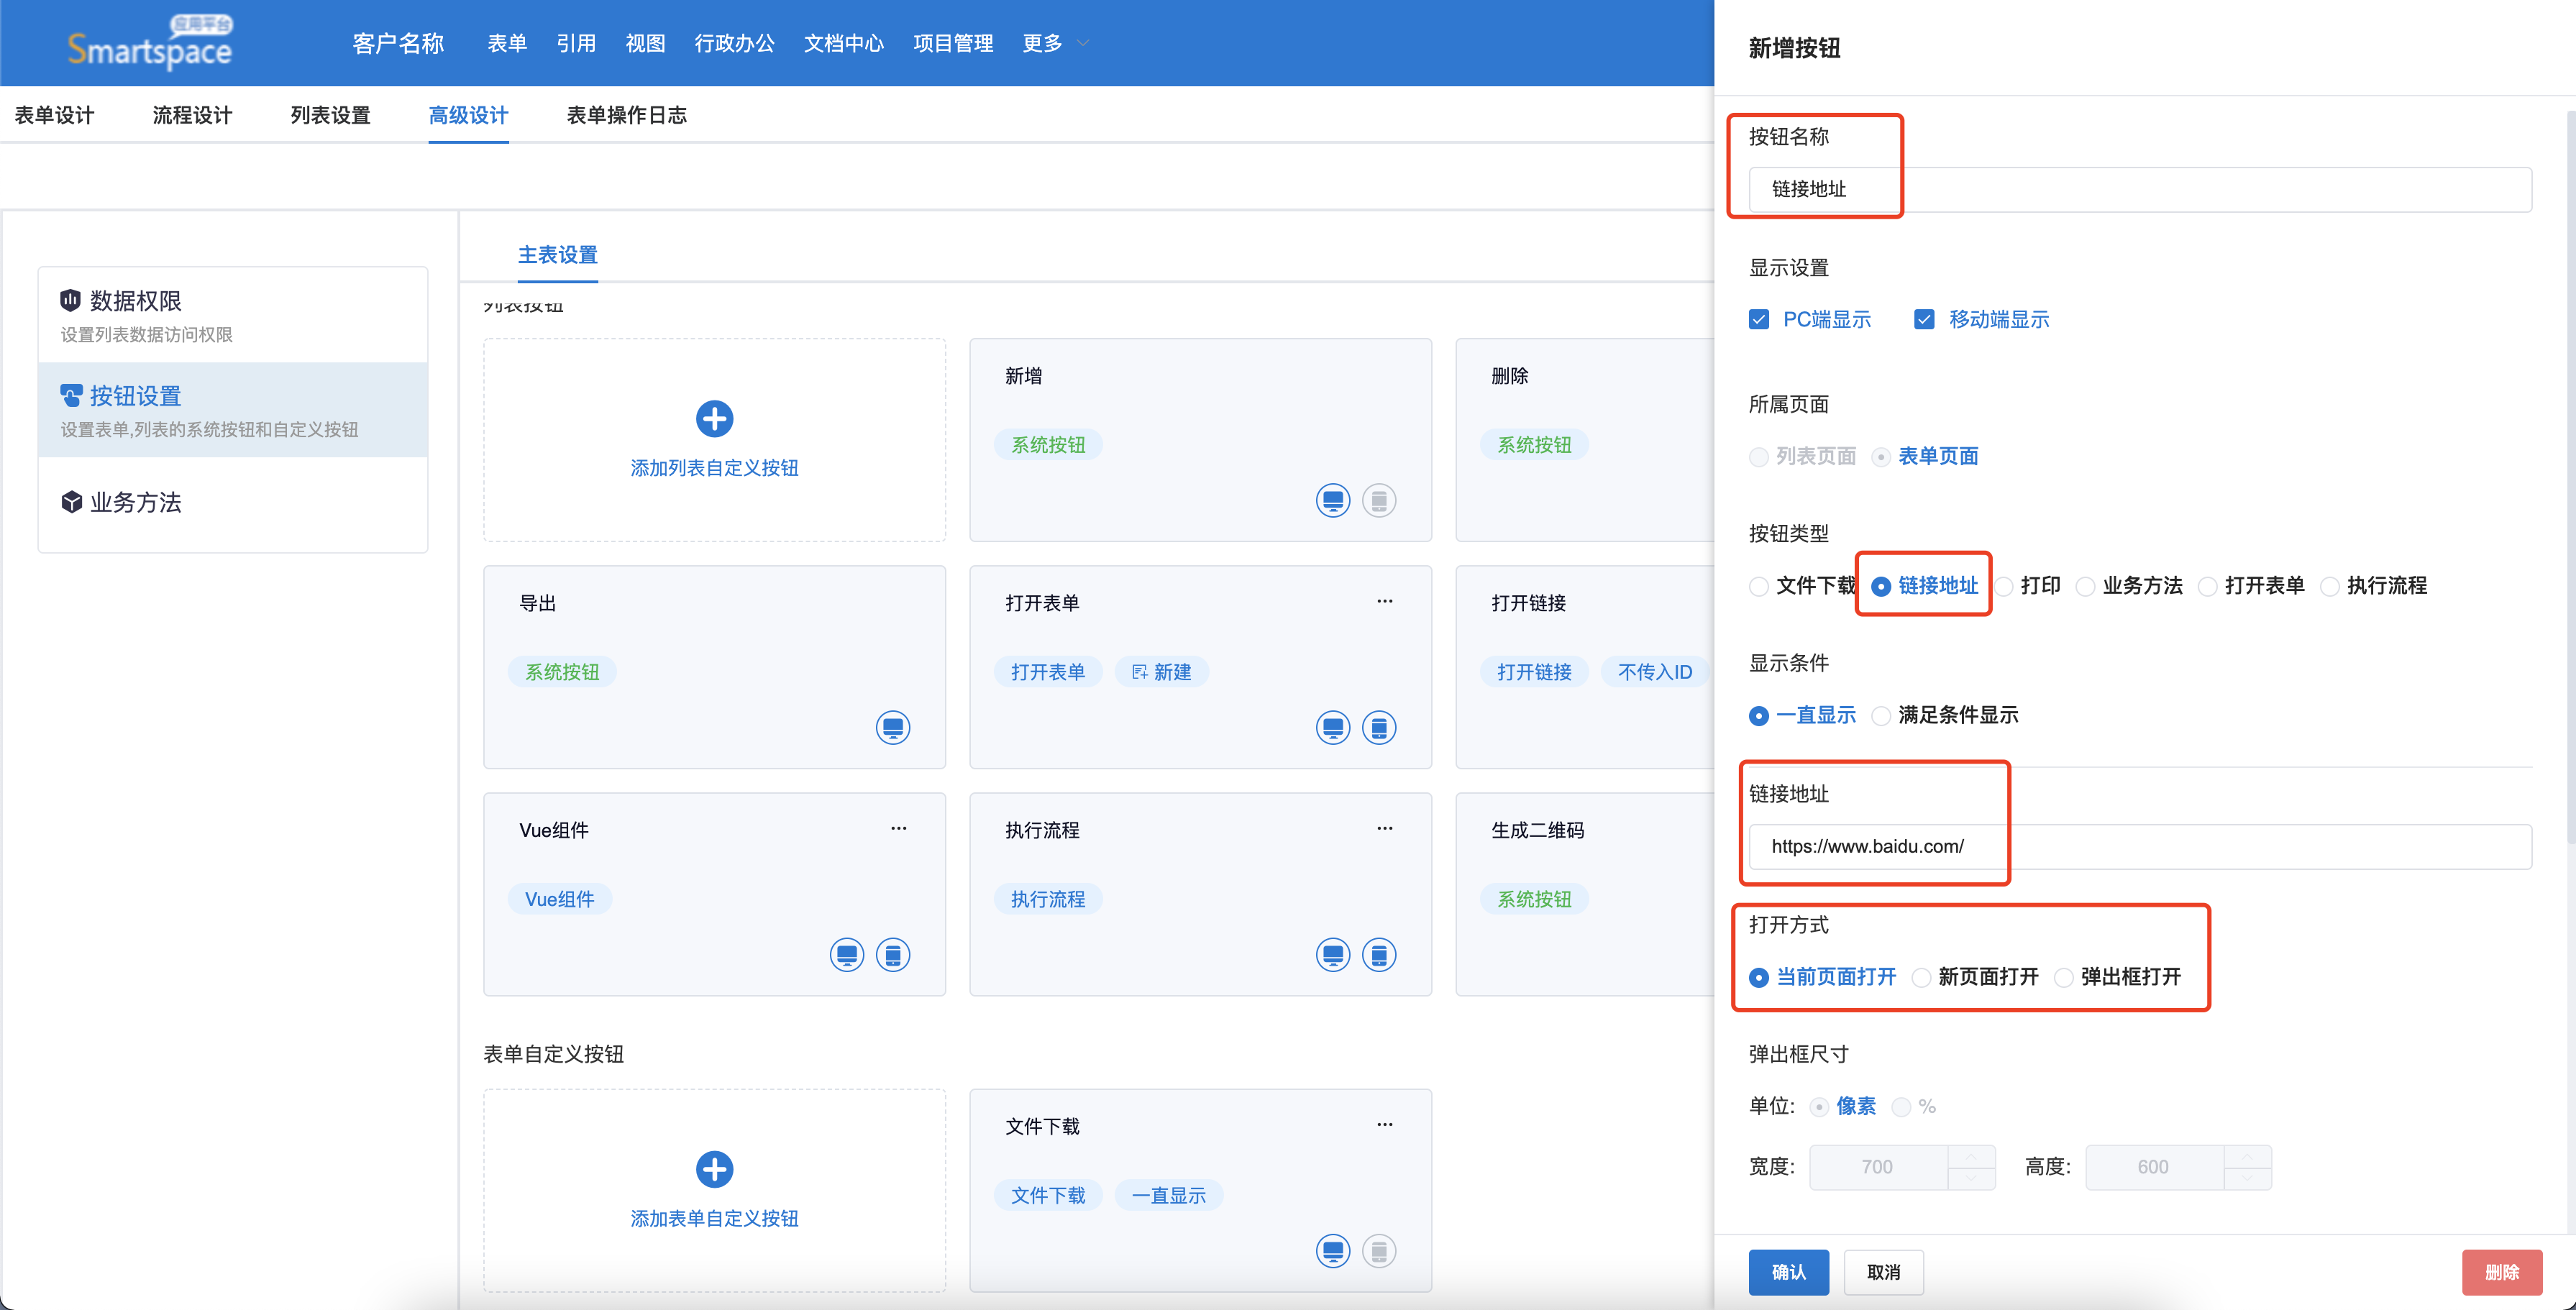Switch to the 流程设计 tab

[192, 115]
